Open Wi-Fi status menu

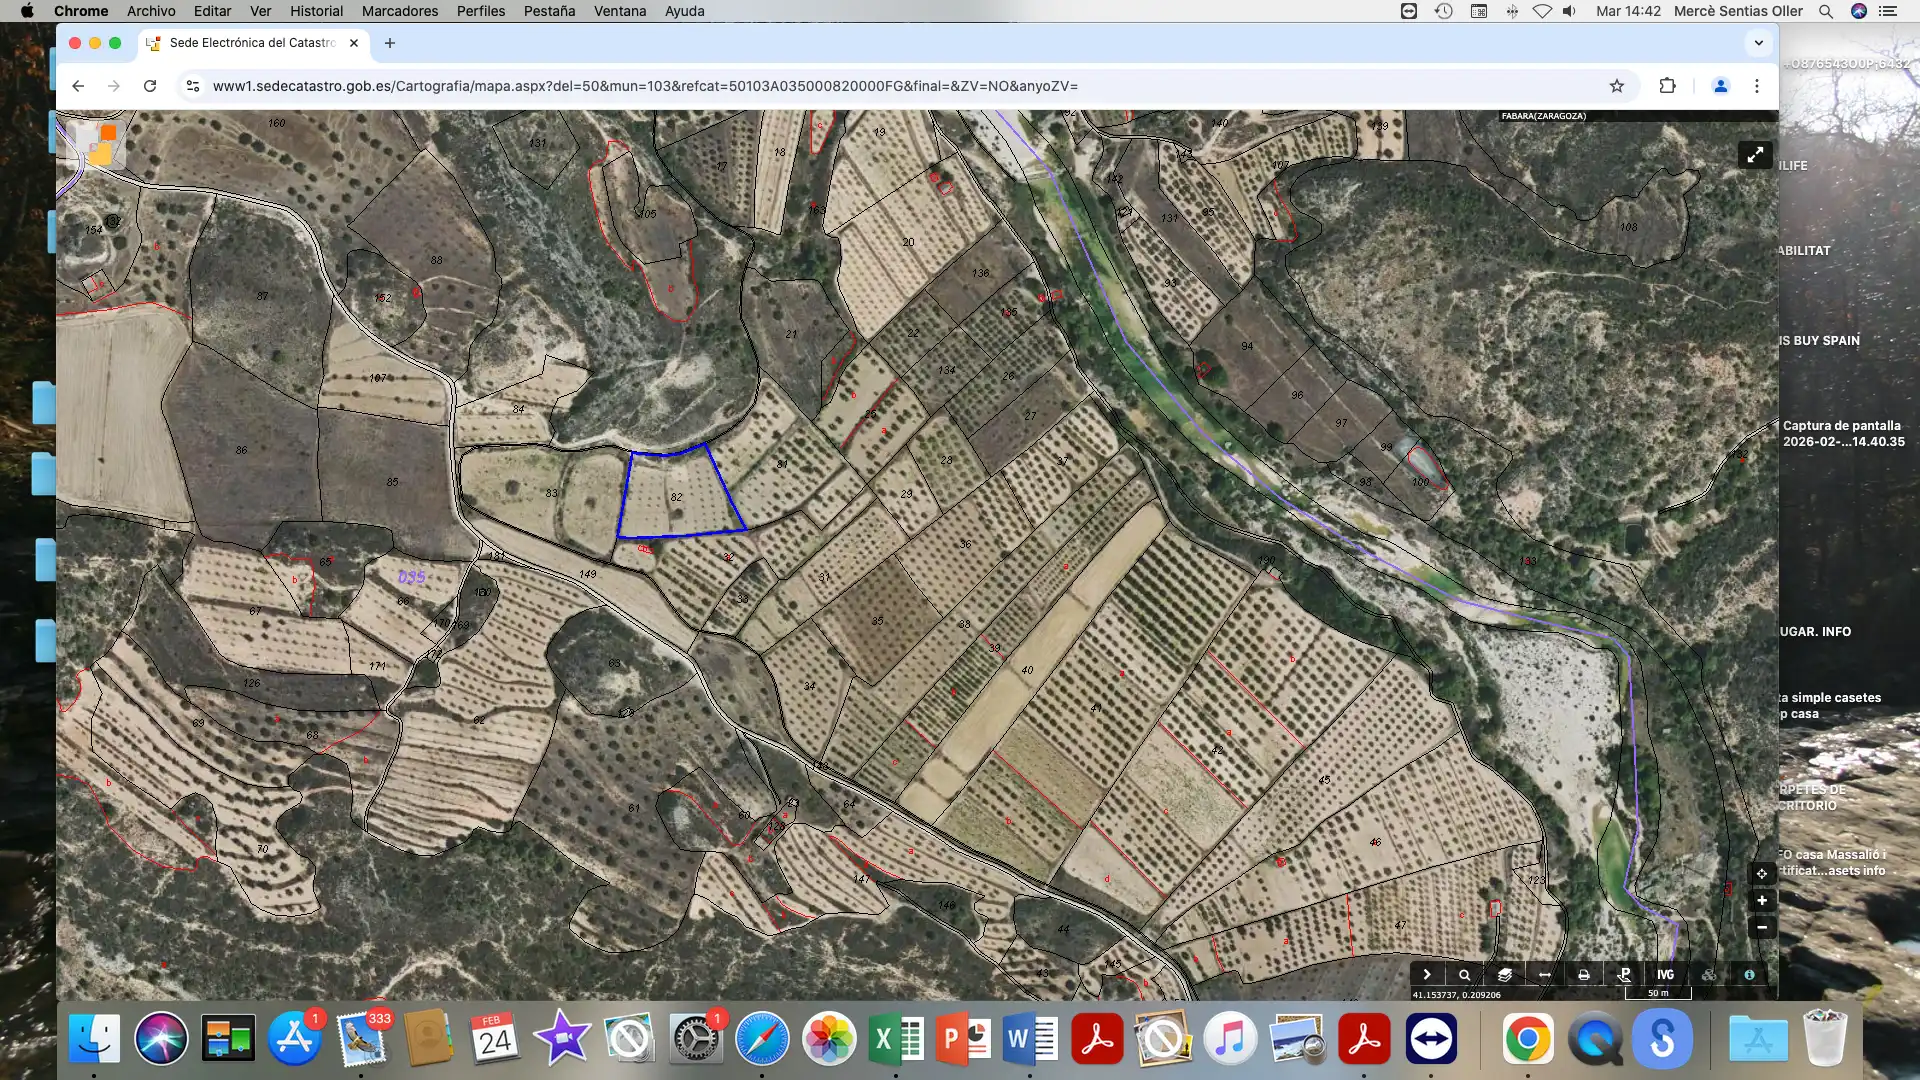click(1542, 11)
